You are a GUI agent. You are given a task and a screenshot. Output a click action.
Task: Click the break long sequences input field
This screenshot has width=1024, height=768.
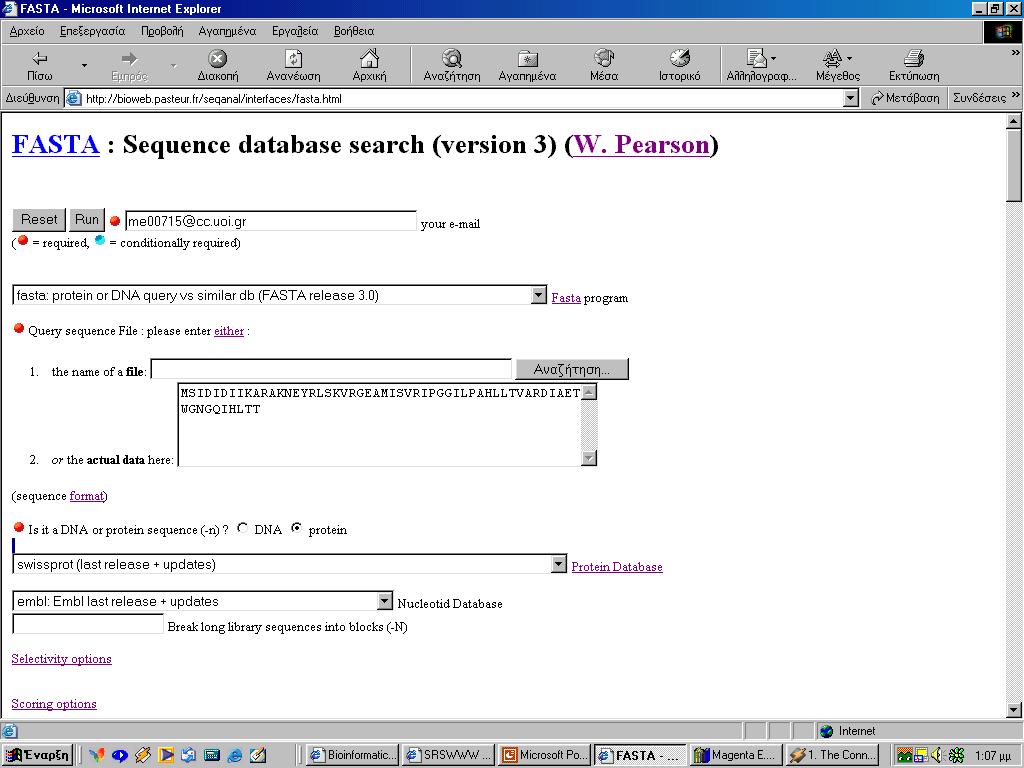click(x=88, y=624)
